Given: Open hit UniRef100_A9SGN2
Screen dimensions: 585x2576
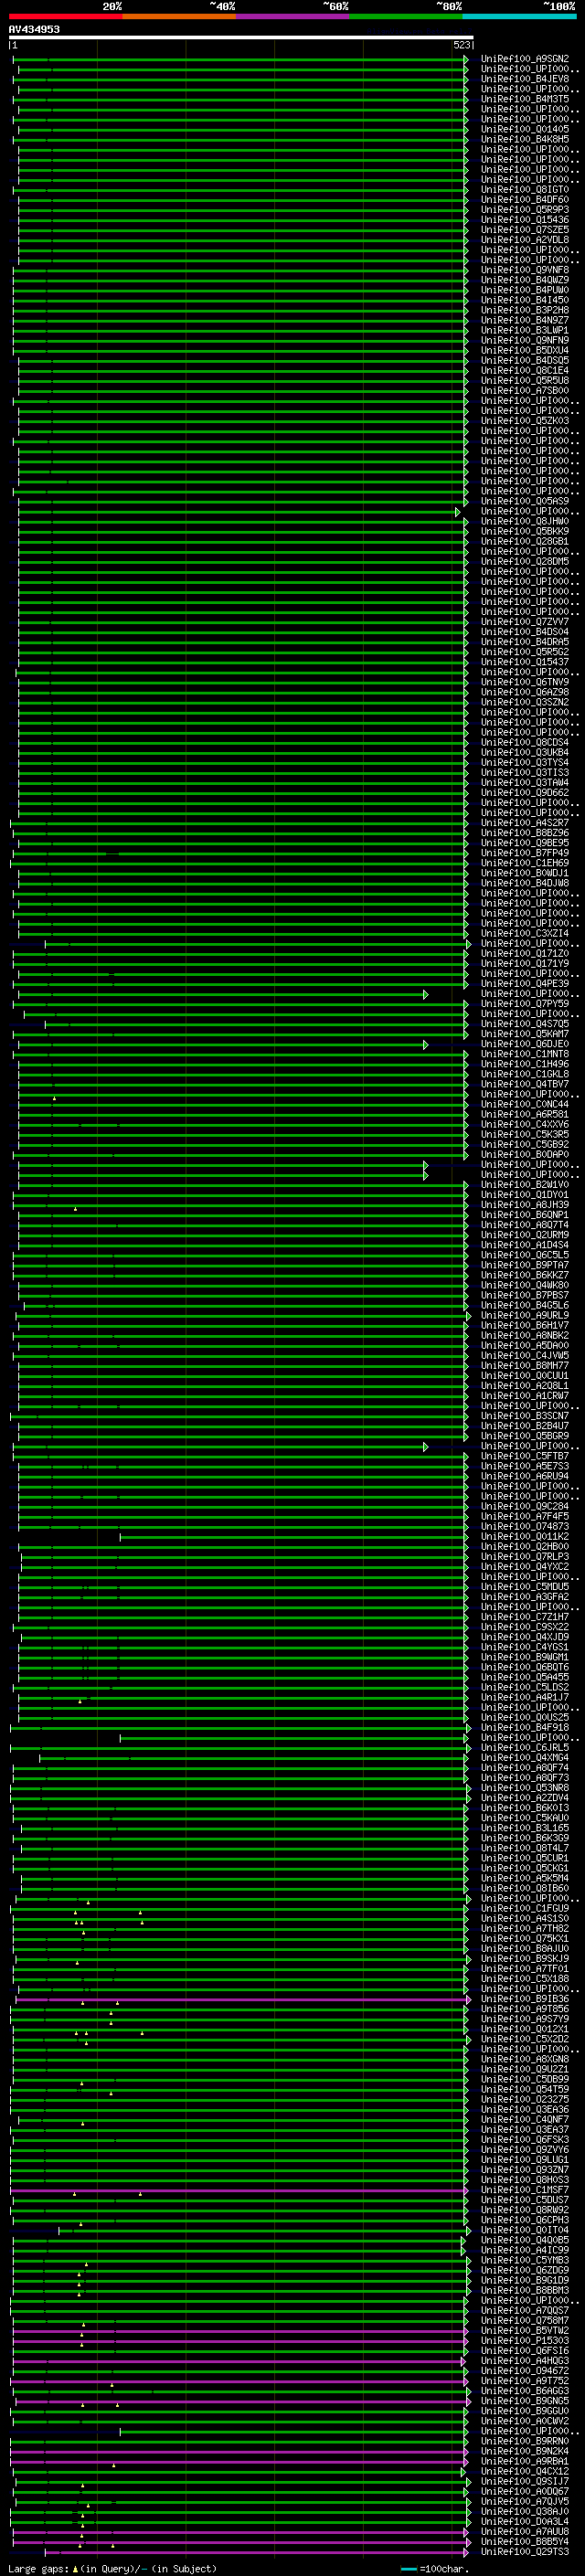Looking at the screenshot, I should click(x=525, y=59).
